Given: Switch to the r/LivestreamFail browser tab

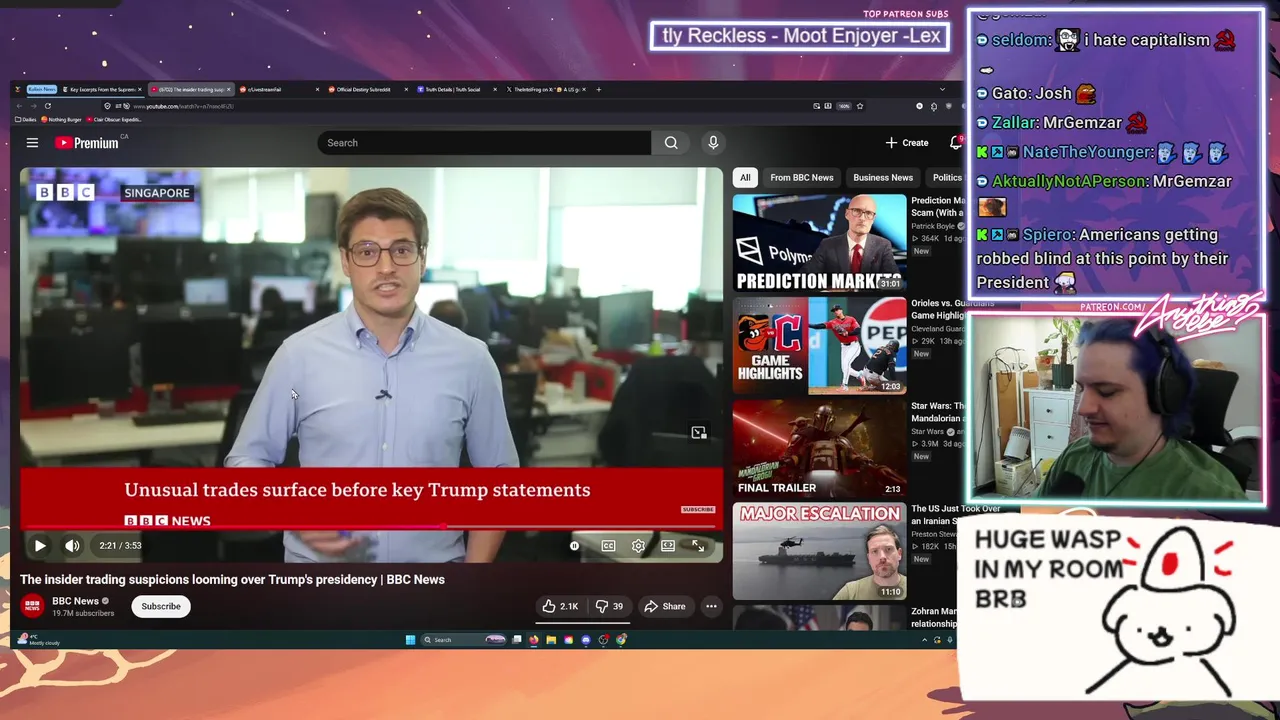Looking at the screenshot, I should tap(280, 89).
